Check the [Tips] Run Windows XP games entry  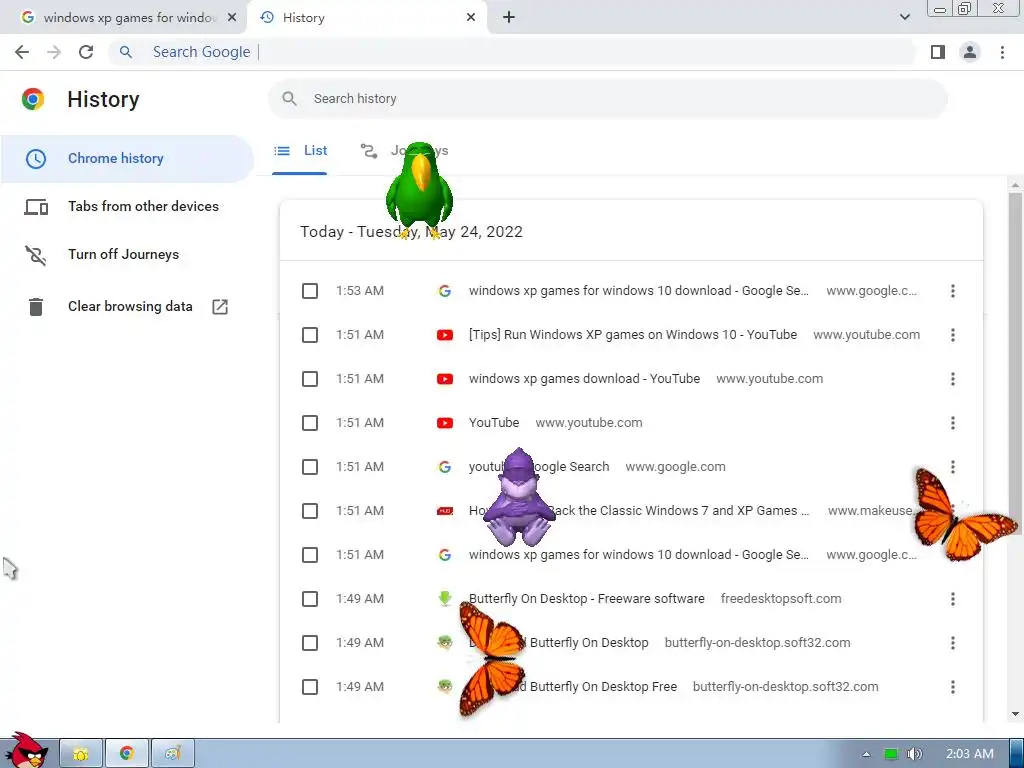(310, 335)
